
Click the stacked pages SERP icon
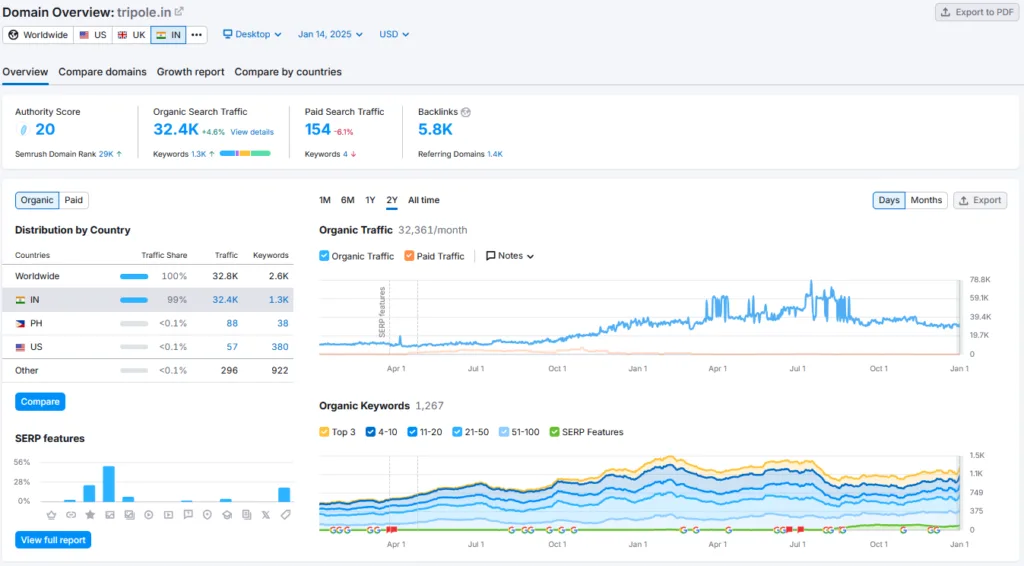click(246, 514)
